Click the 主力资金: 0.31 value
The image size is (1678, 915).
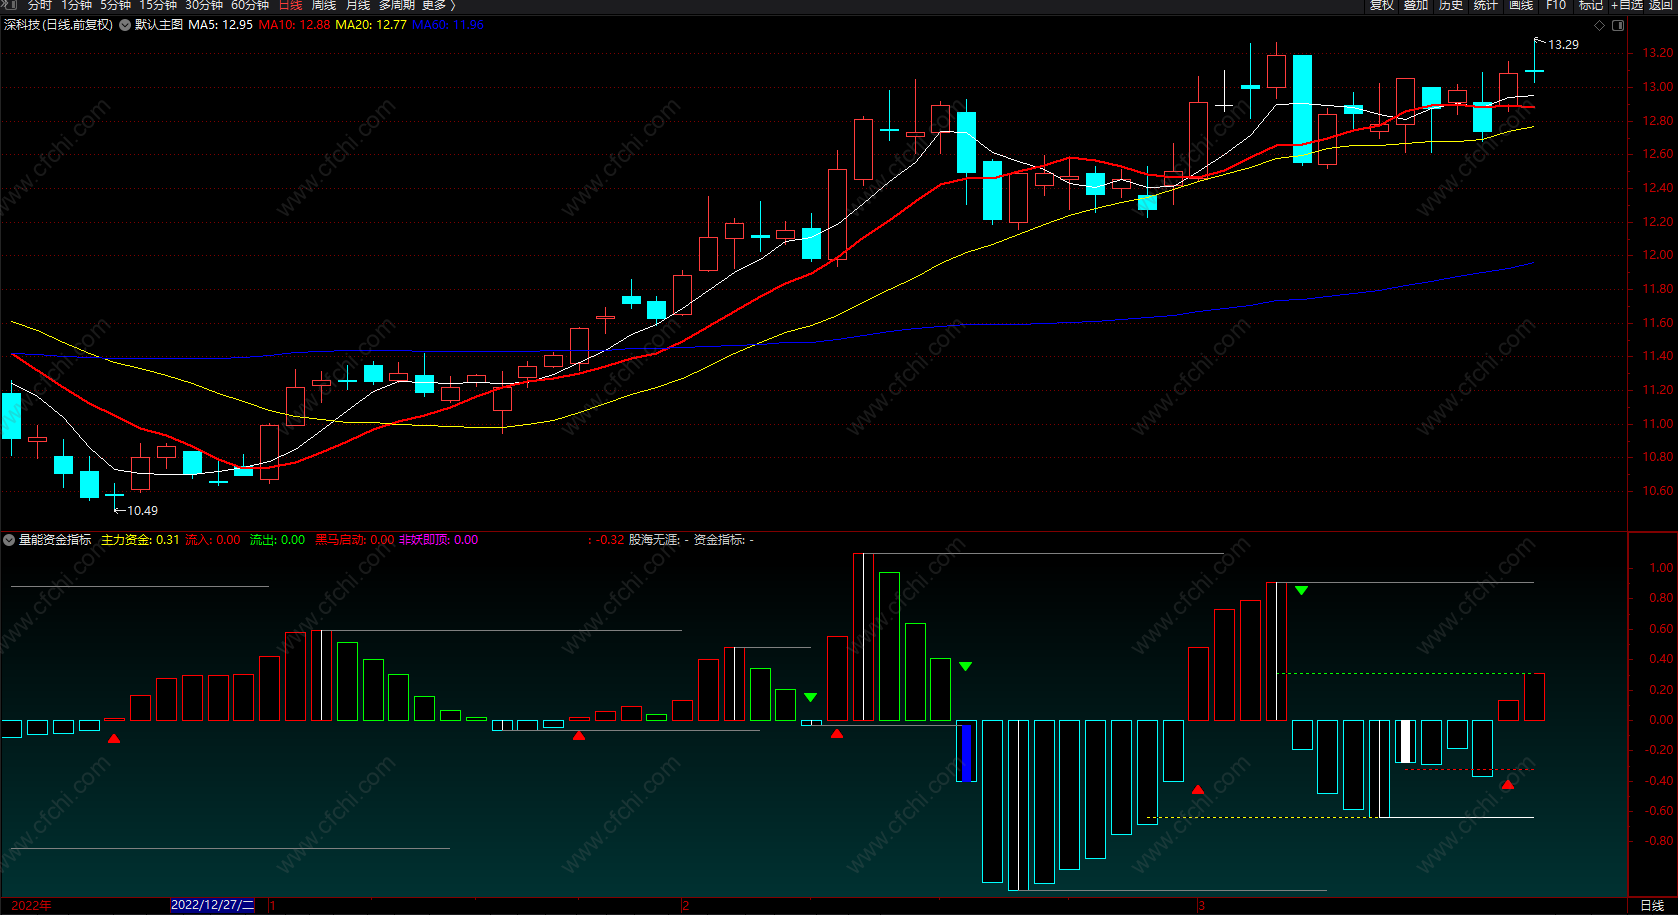(x=140, y=540)
